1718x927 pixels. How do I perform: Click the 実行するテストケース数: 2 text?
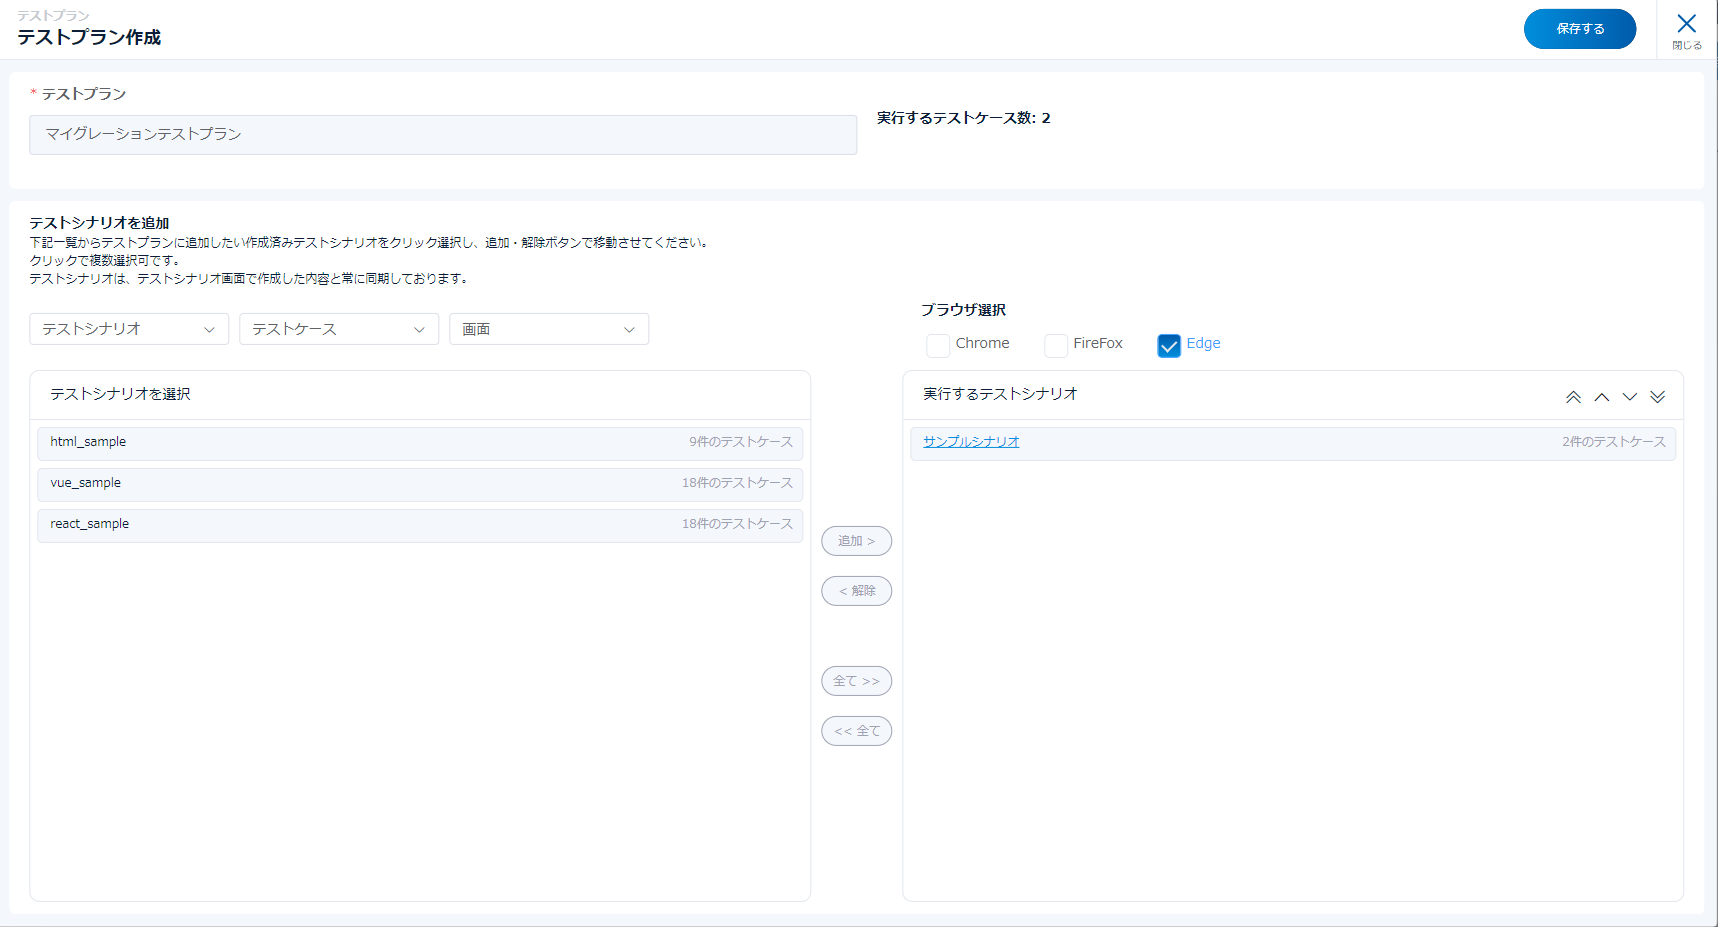pyautogui.click(x=964, y=118)
